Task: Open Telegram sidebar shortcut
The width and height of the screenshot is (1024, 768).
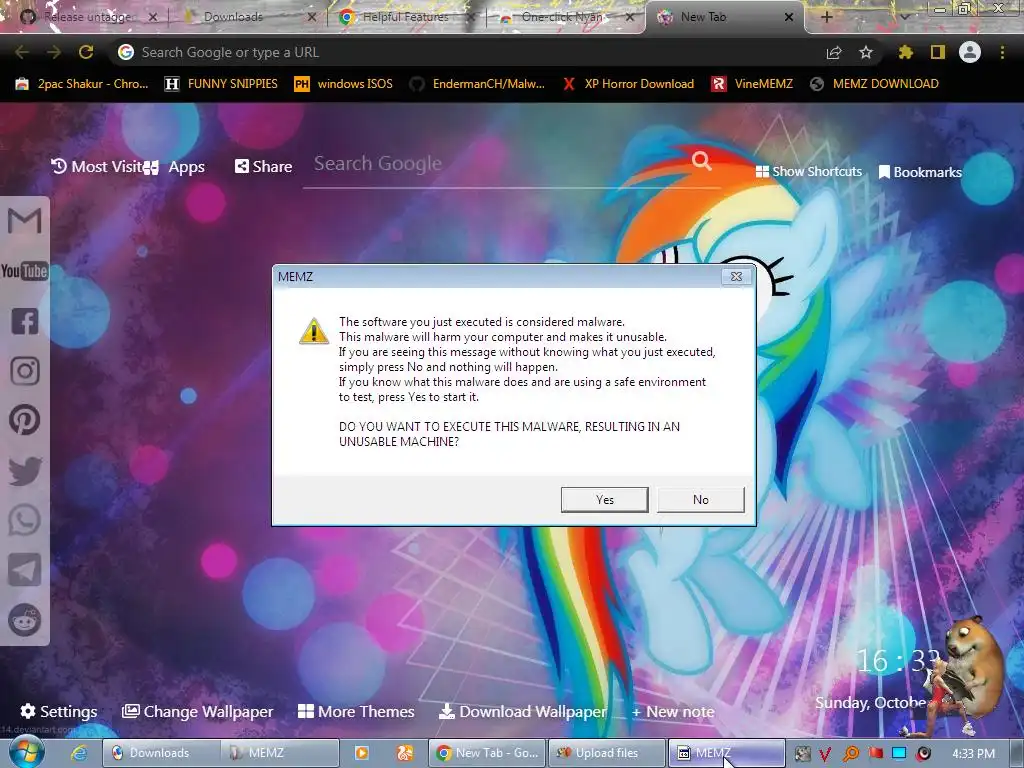Action: point(25,569)
